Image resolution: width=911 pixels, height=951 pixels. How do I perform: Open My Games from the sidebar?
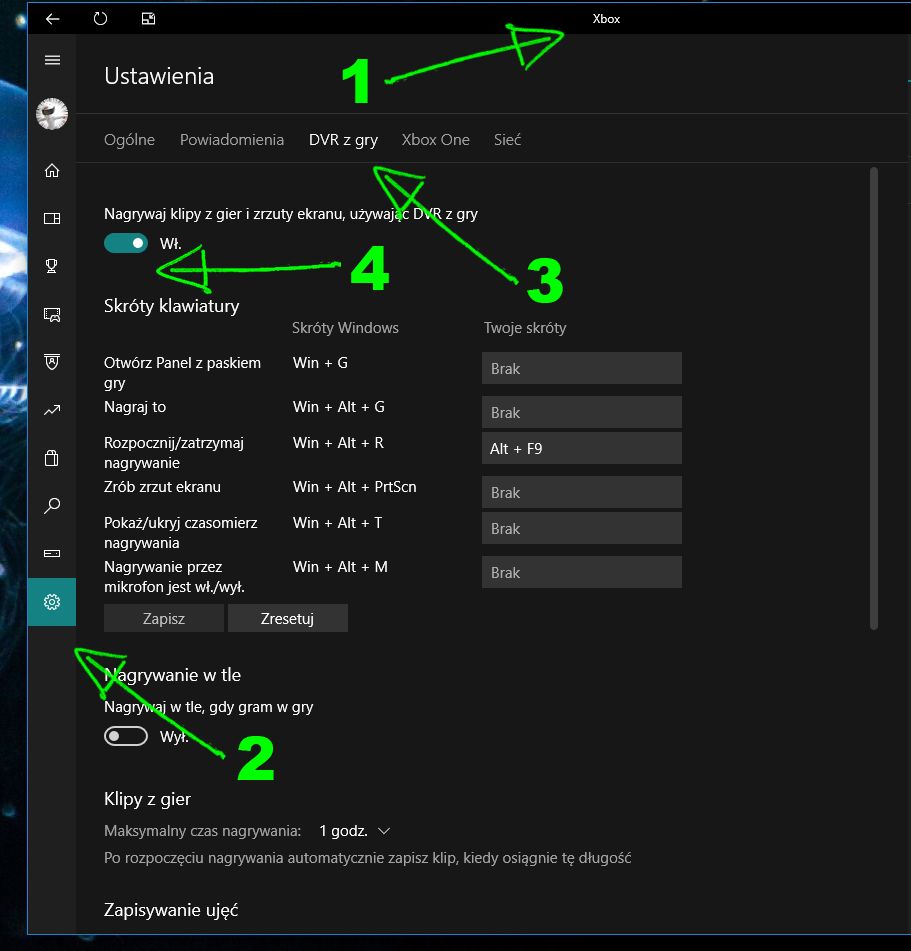pyautogui.click(x=52, y=219)
